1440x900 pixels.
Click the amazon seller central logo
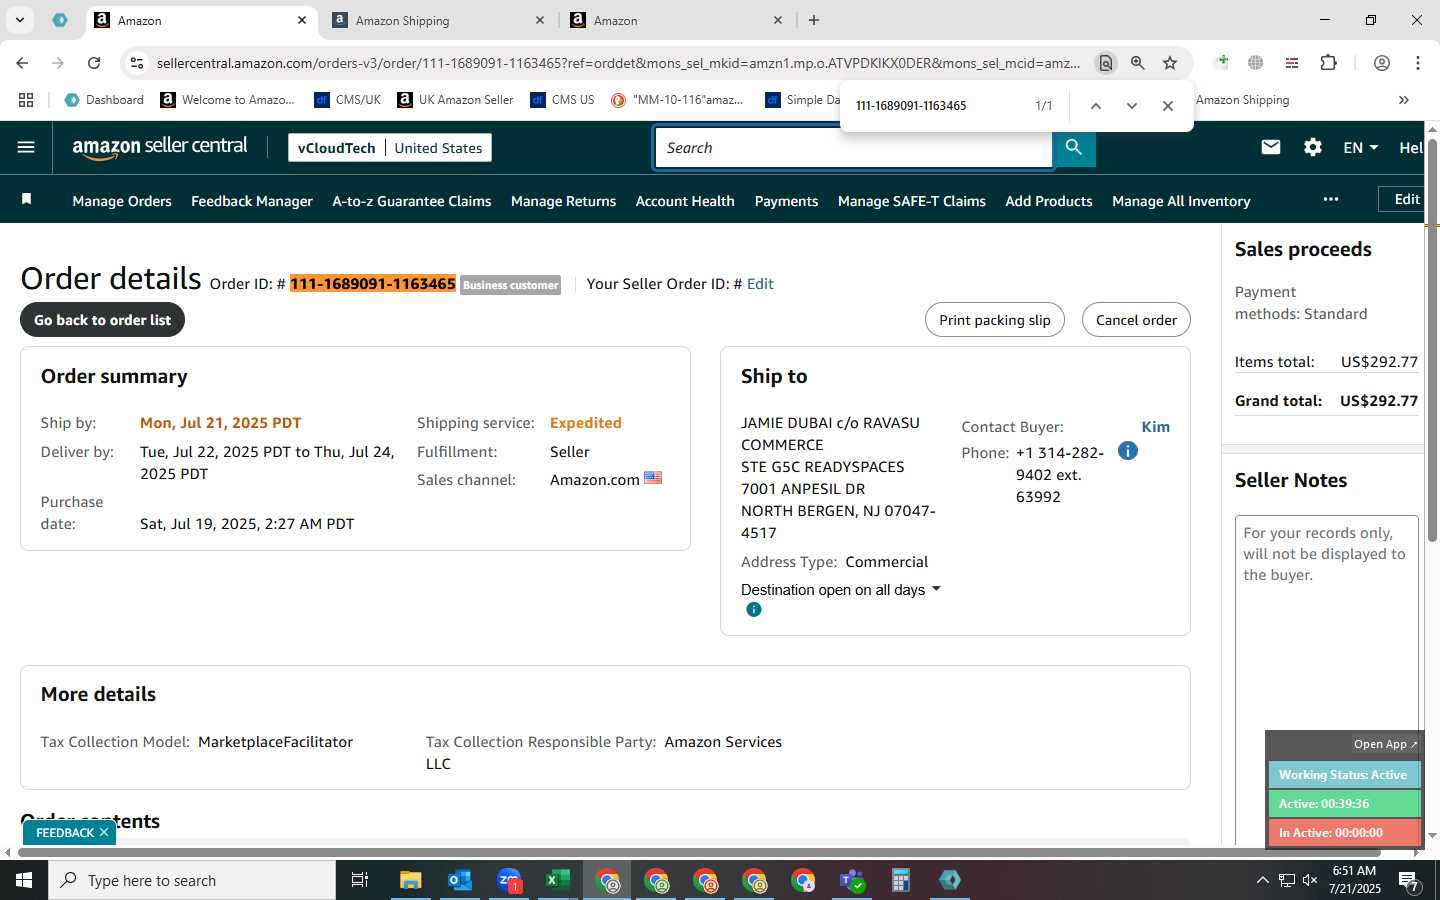pos(160,147)
